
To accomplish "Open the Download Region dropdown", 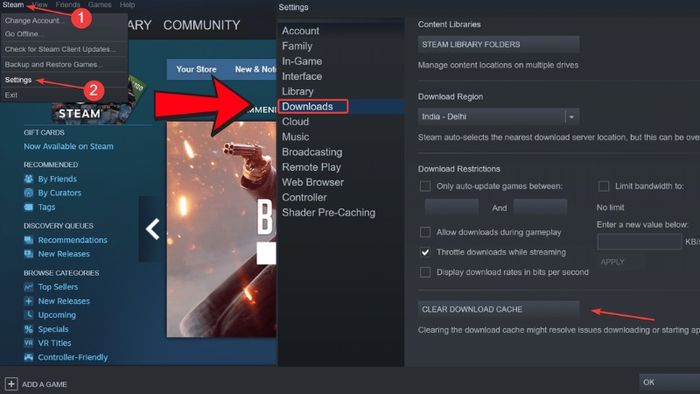I will [499, 117].
